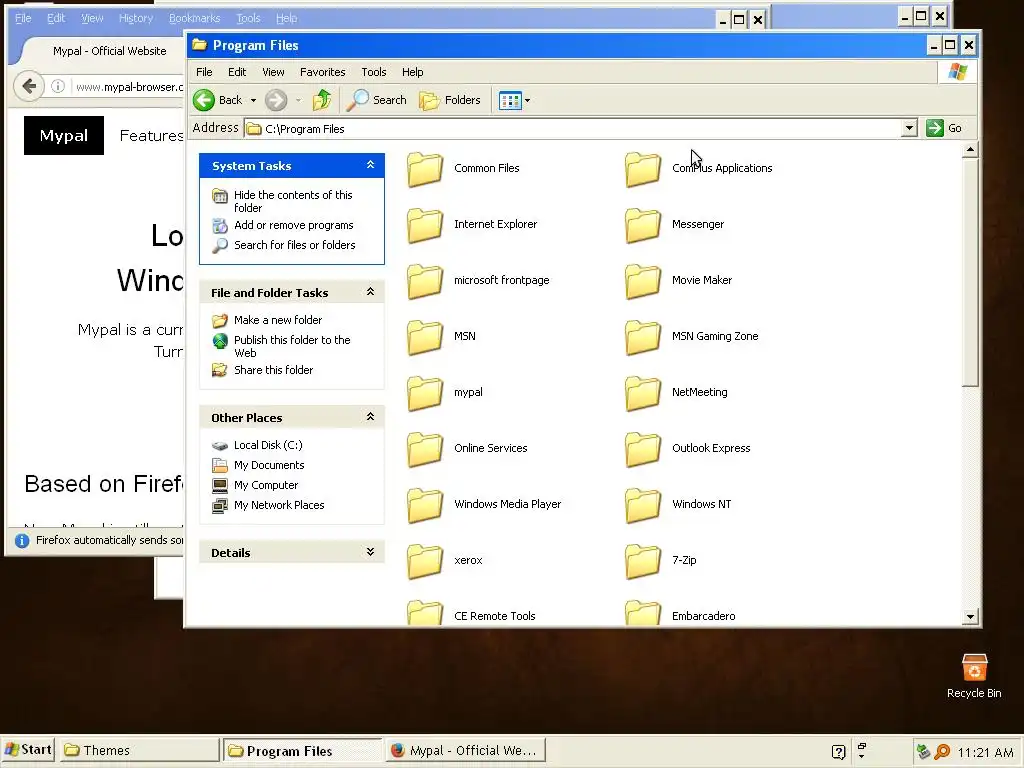Open My Documents from Other Places
Viewport: 1024px width, 768px height.
(268, 465)
